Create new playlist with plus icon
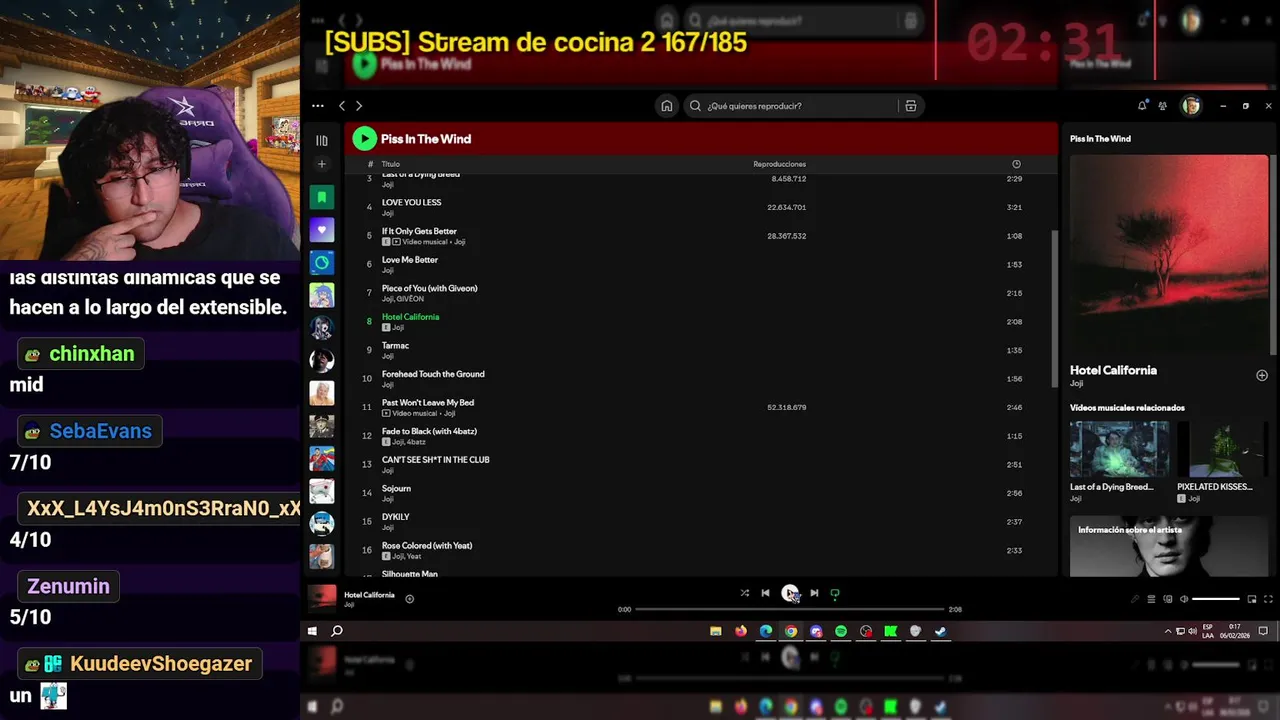The height and width of the screenshot is (720, 1280). pos(322,164)
